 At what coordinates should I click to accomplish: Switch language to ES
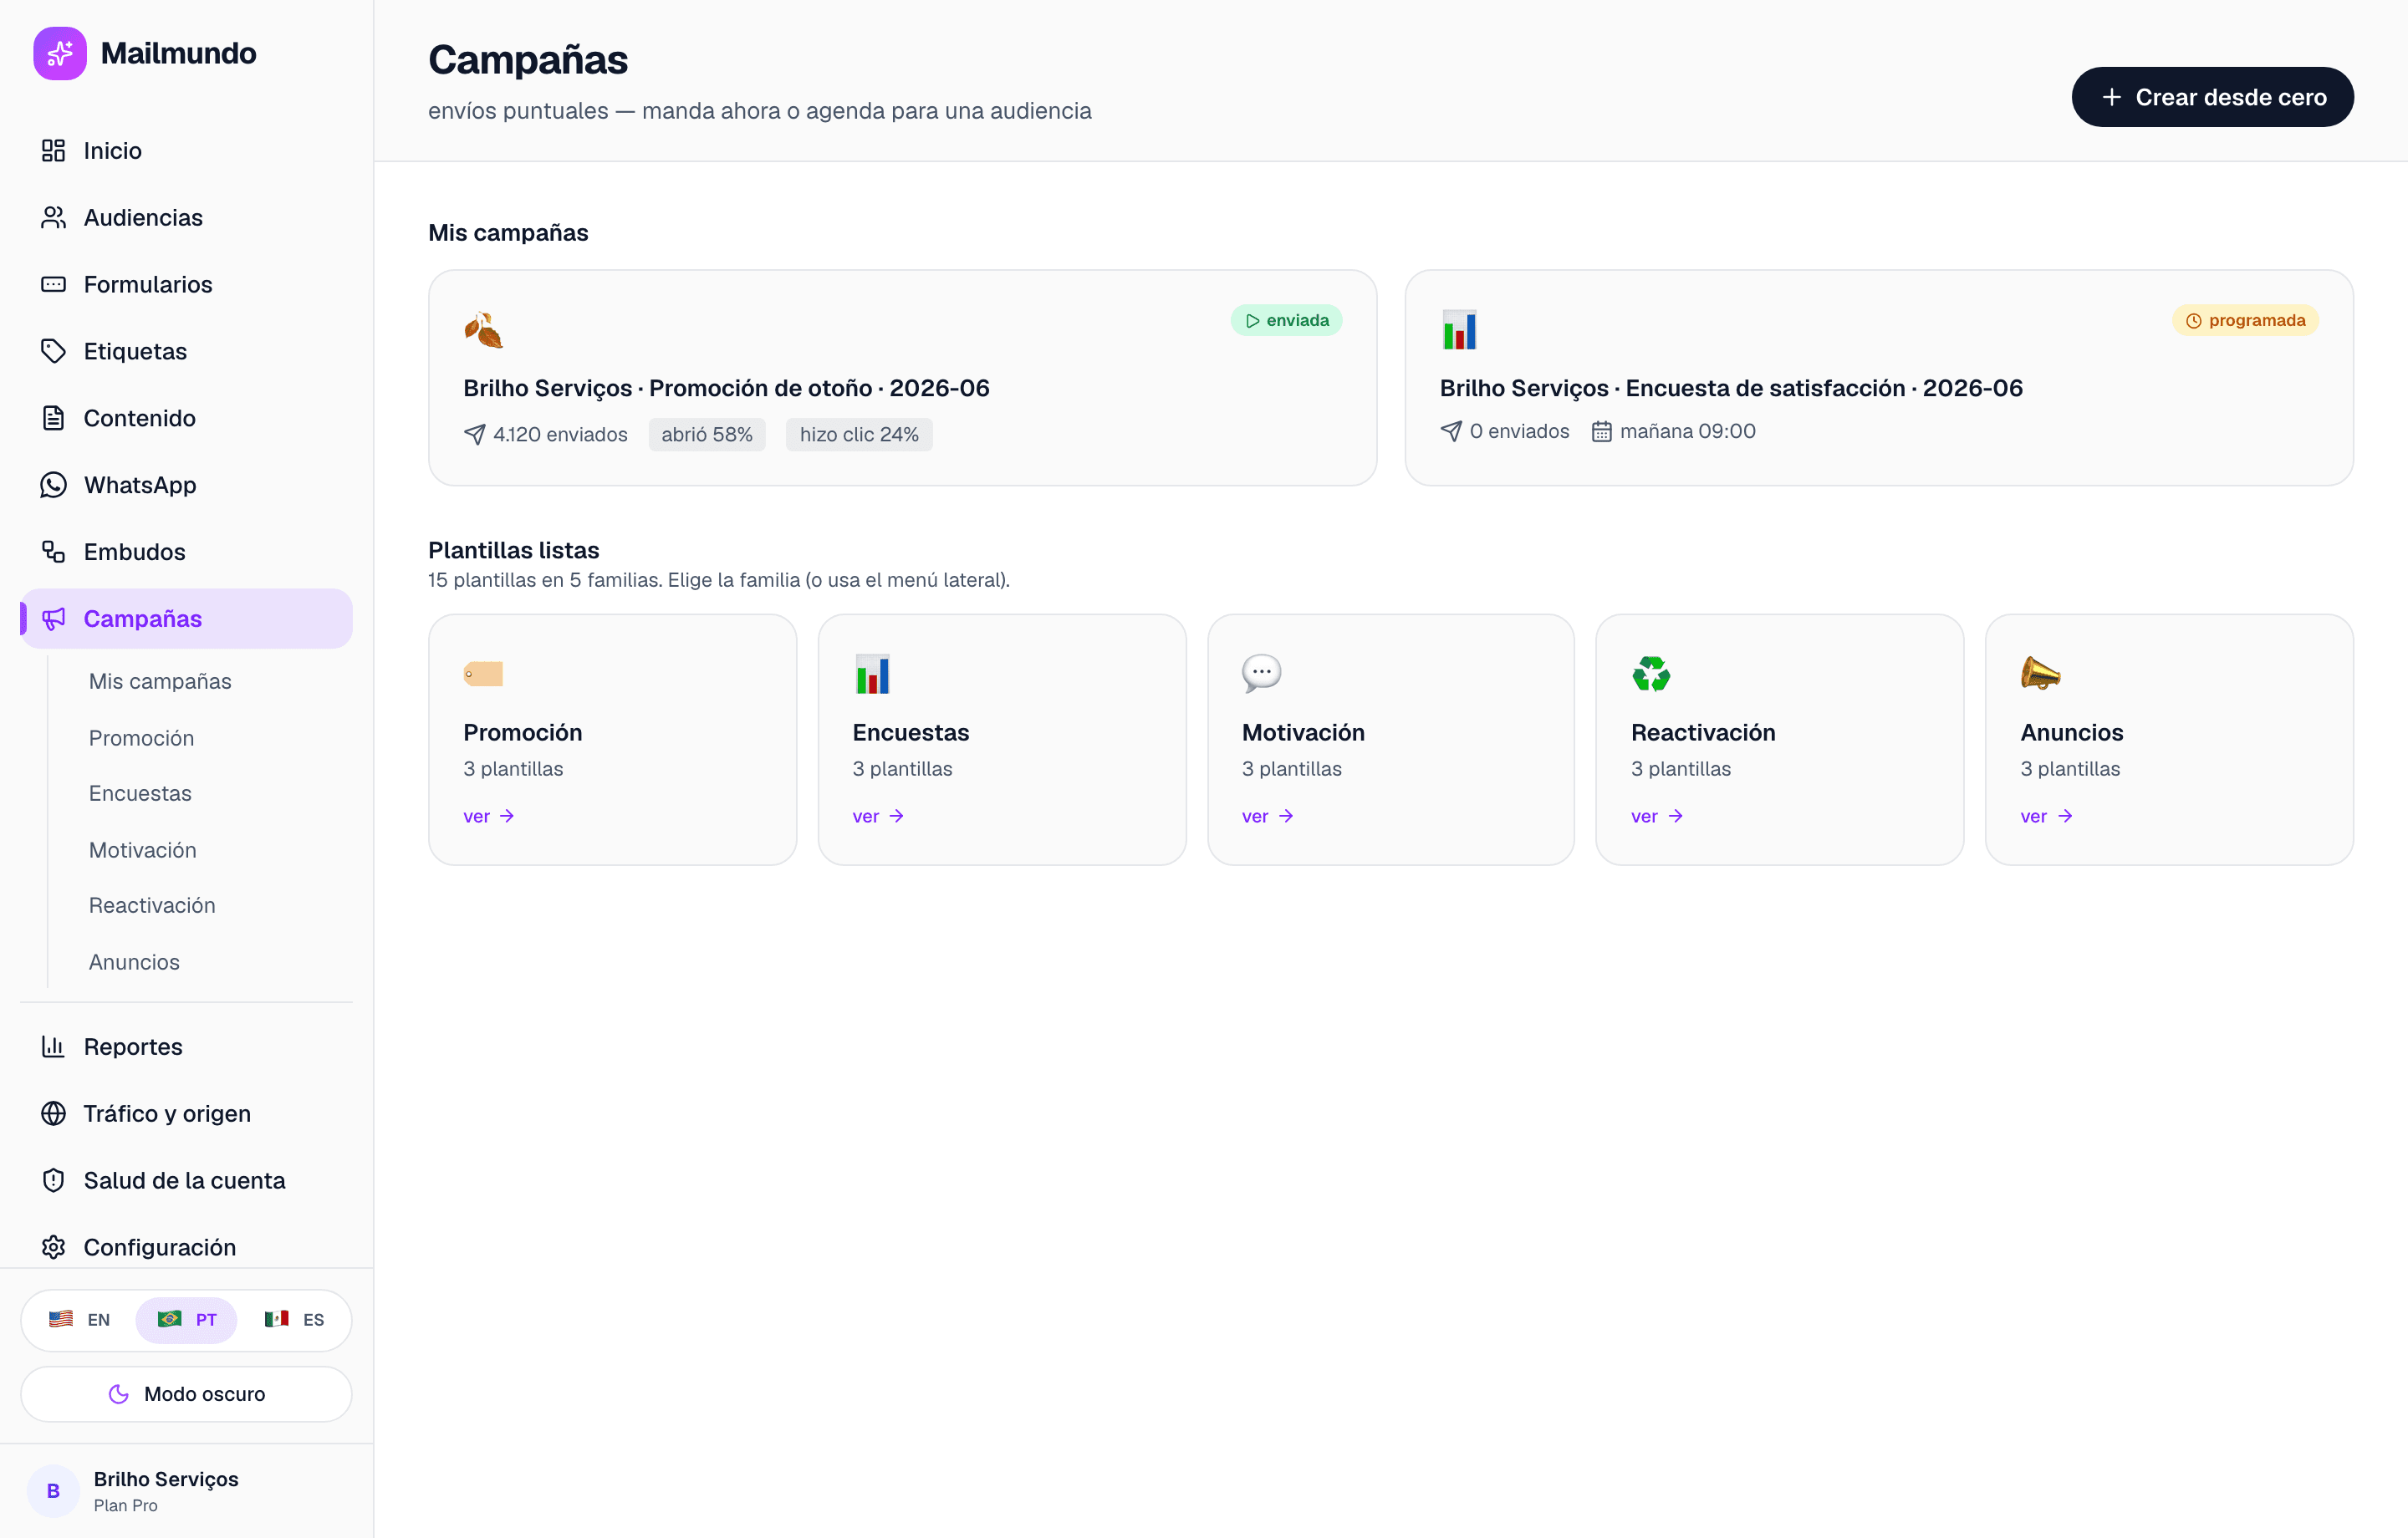pos(294,1320)
